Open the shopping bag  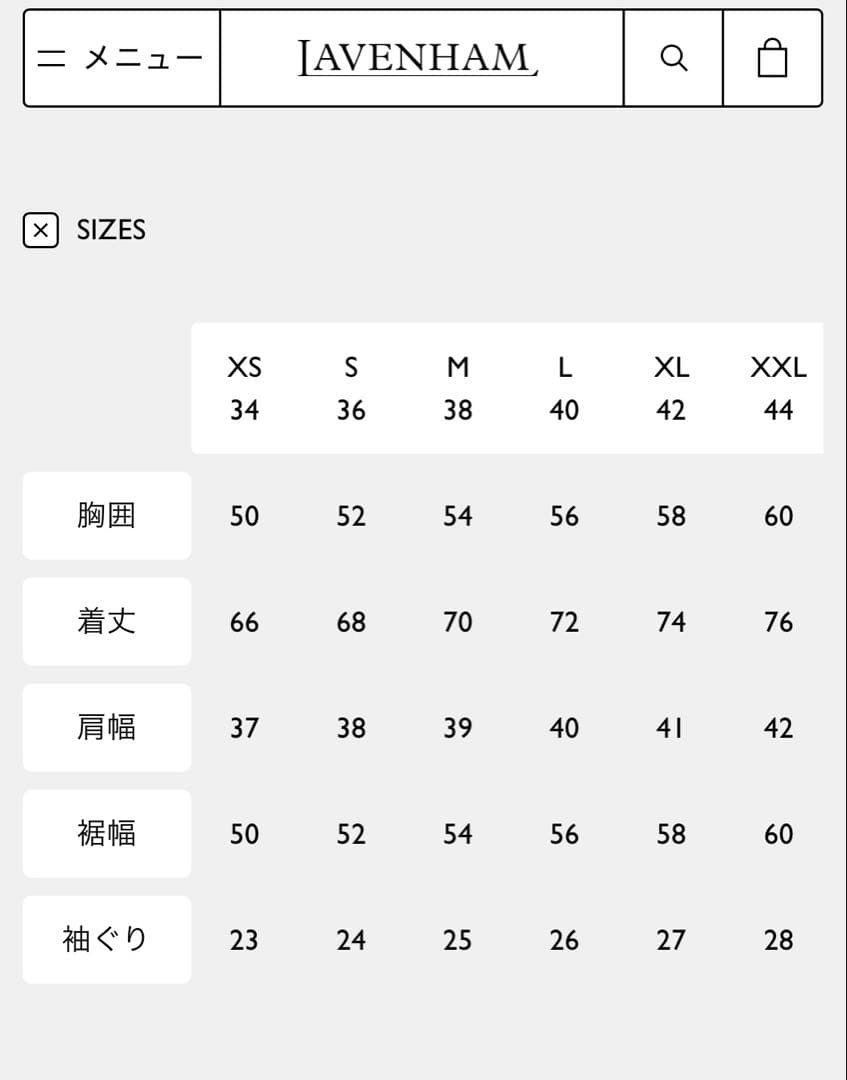[772, 58]
